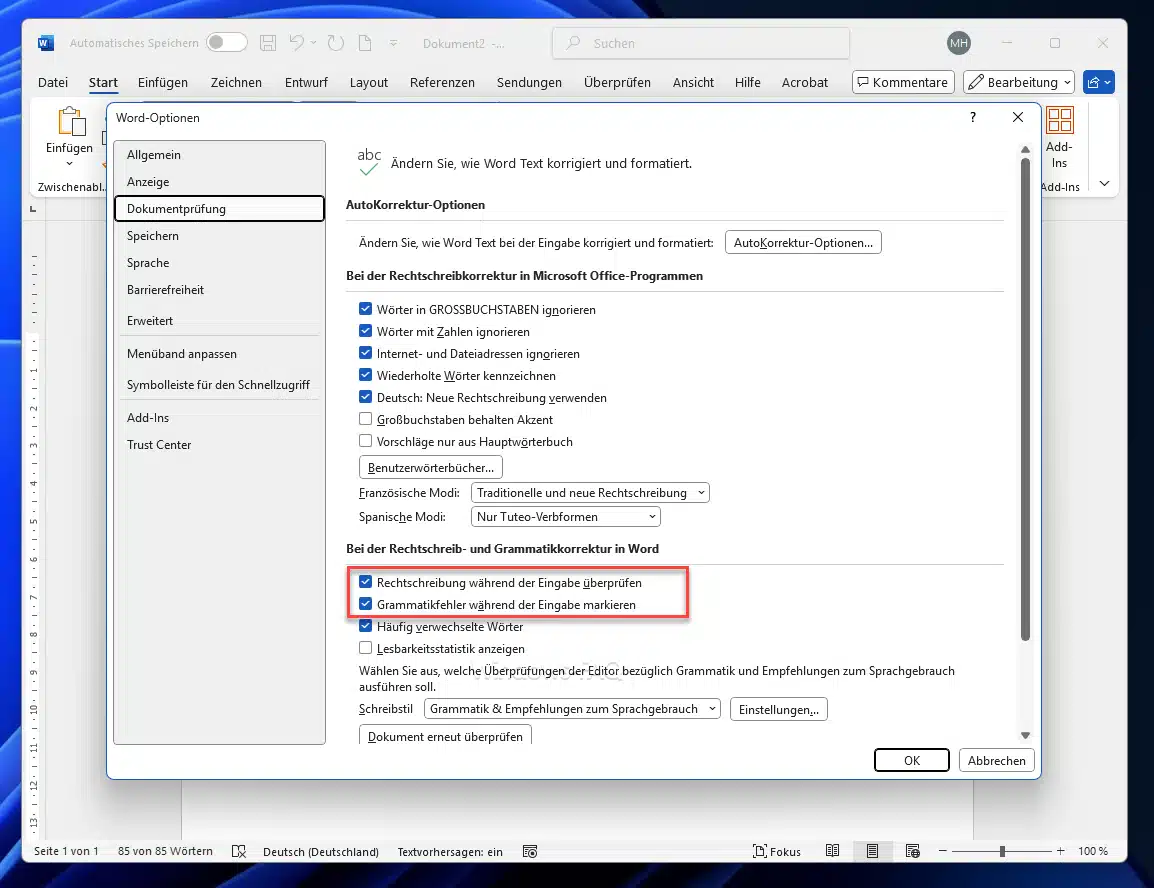Click the zoom in plus icon
The image size is (1154, 888).
1061,851
